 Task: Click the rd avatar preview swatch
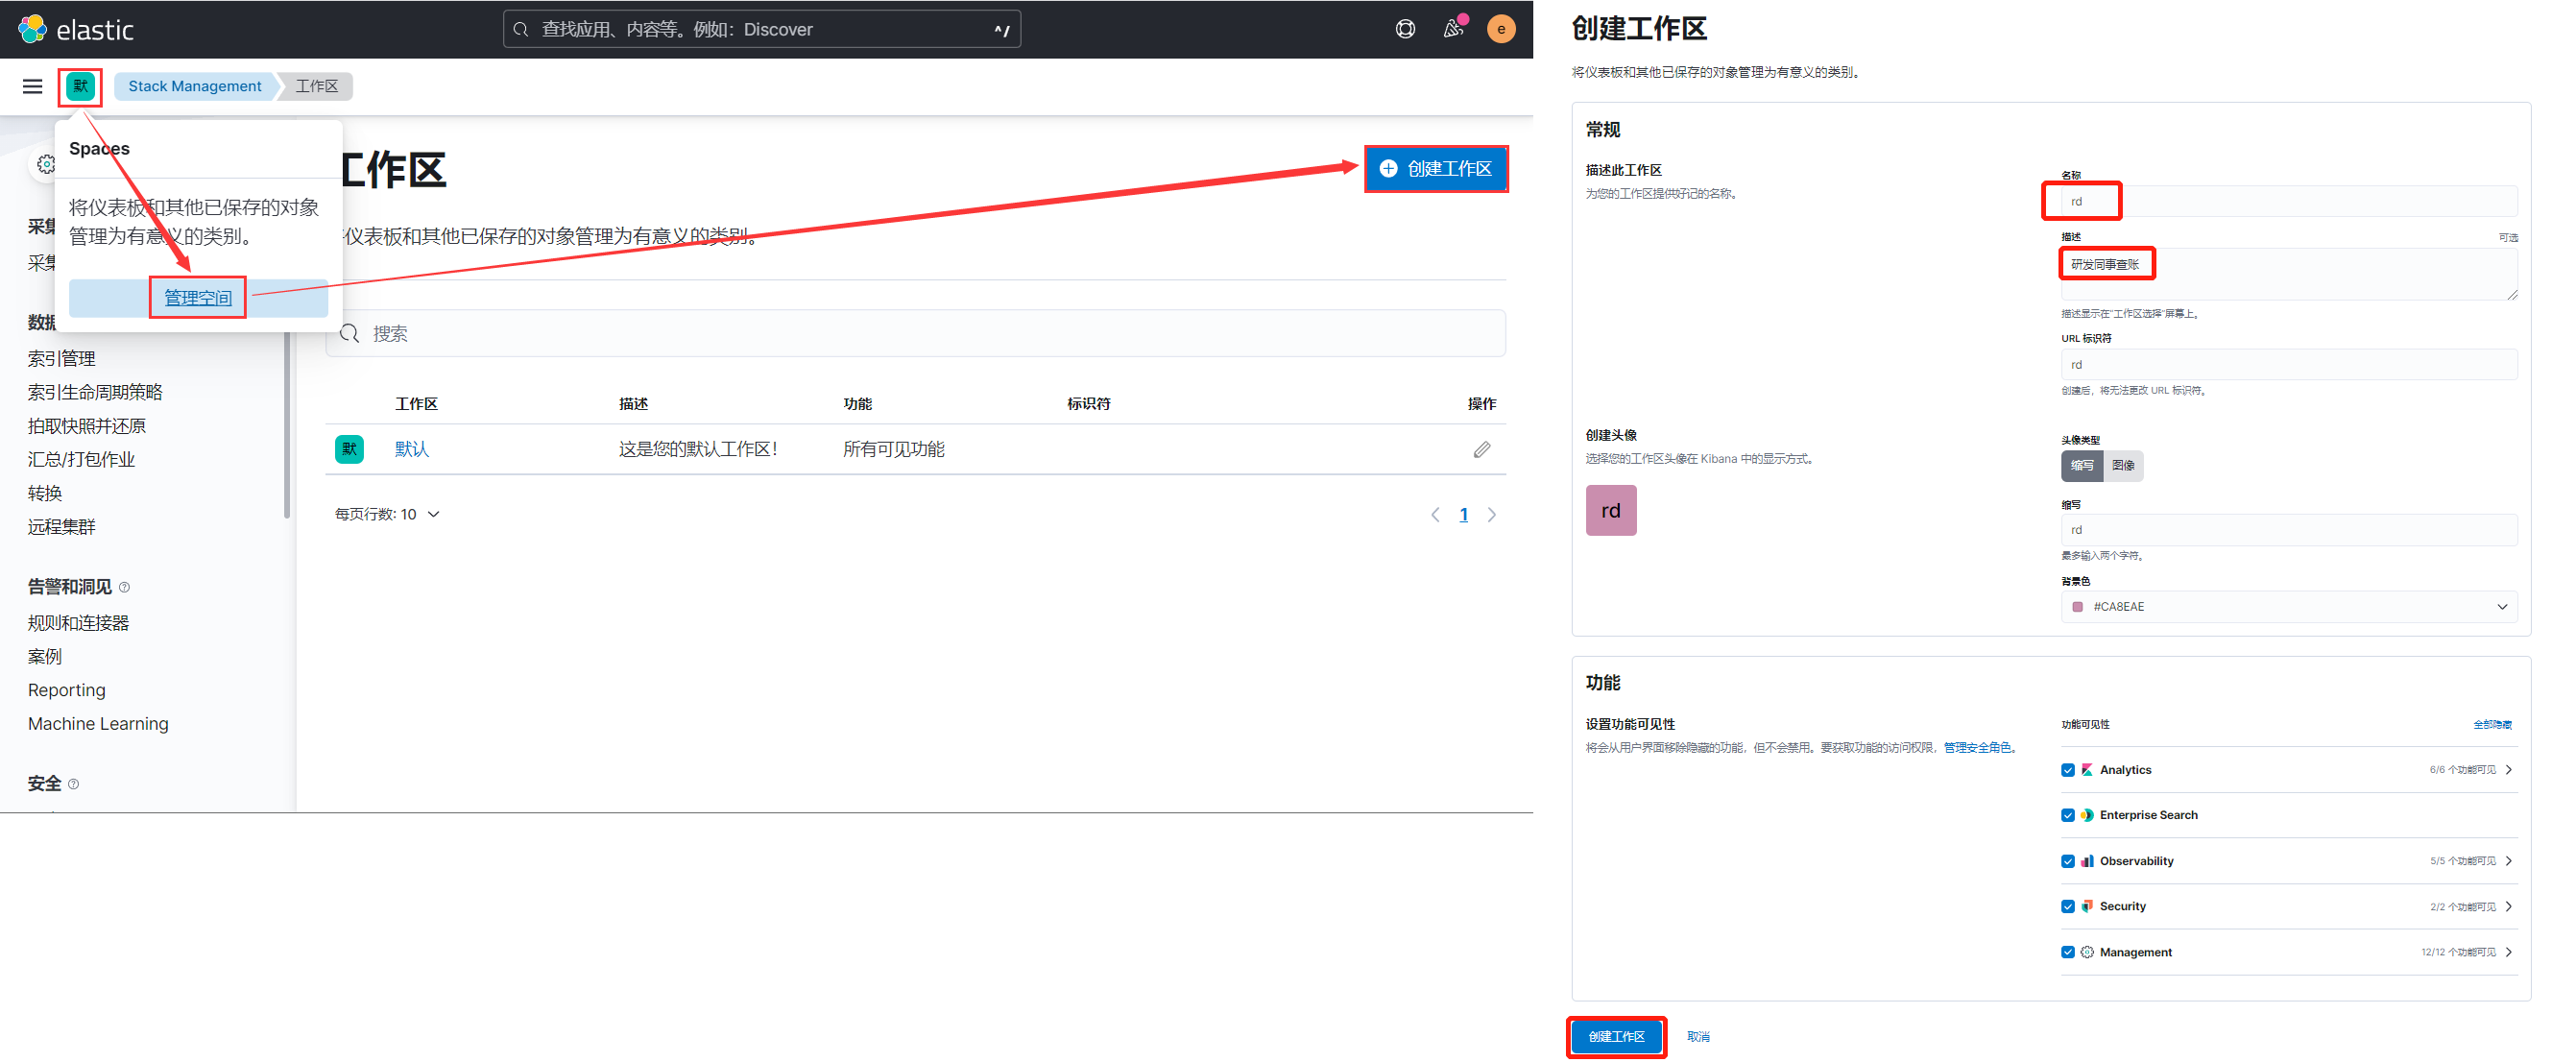pos(1611,510)
